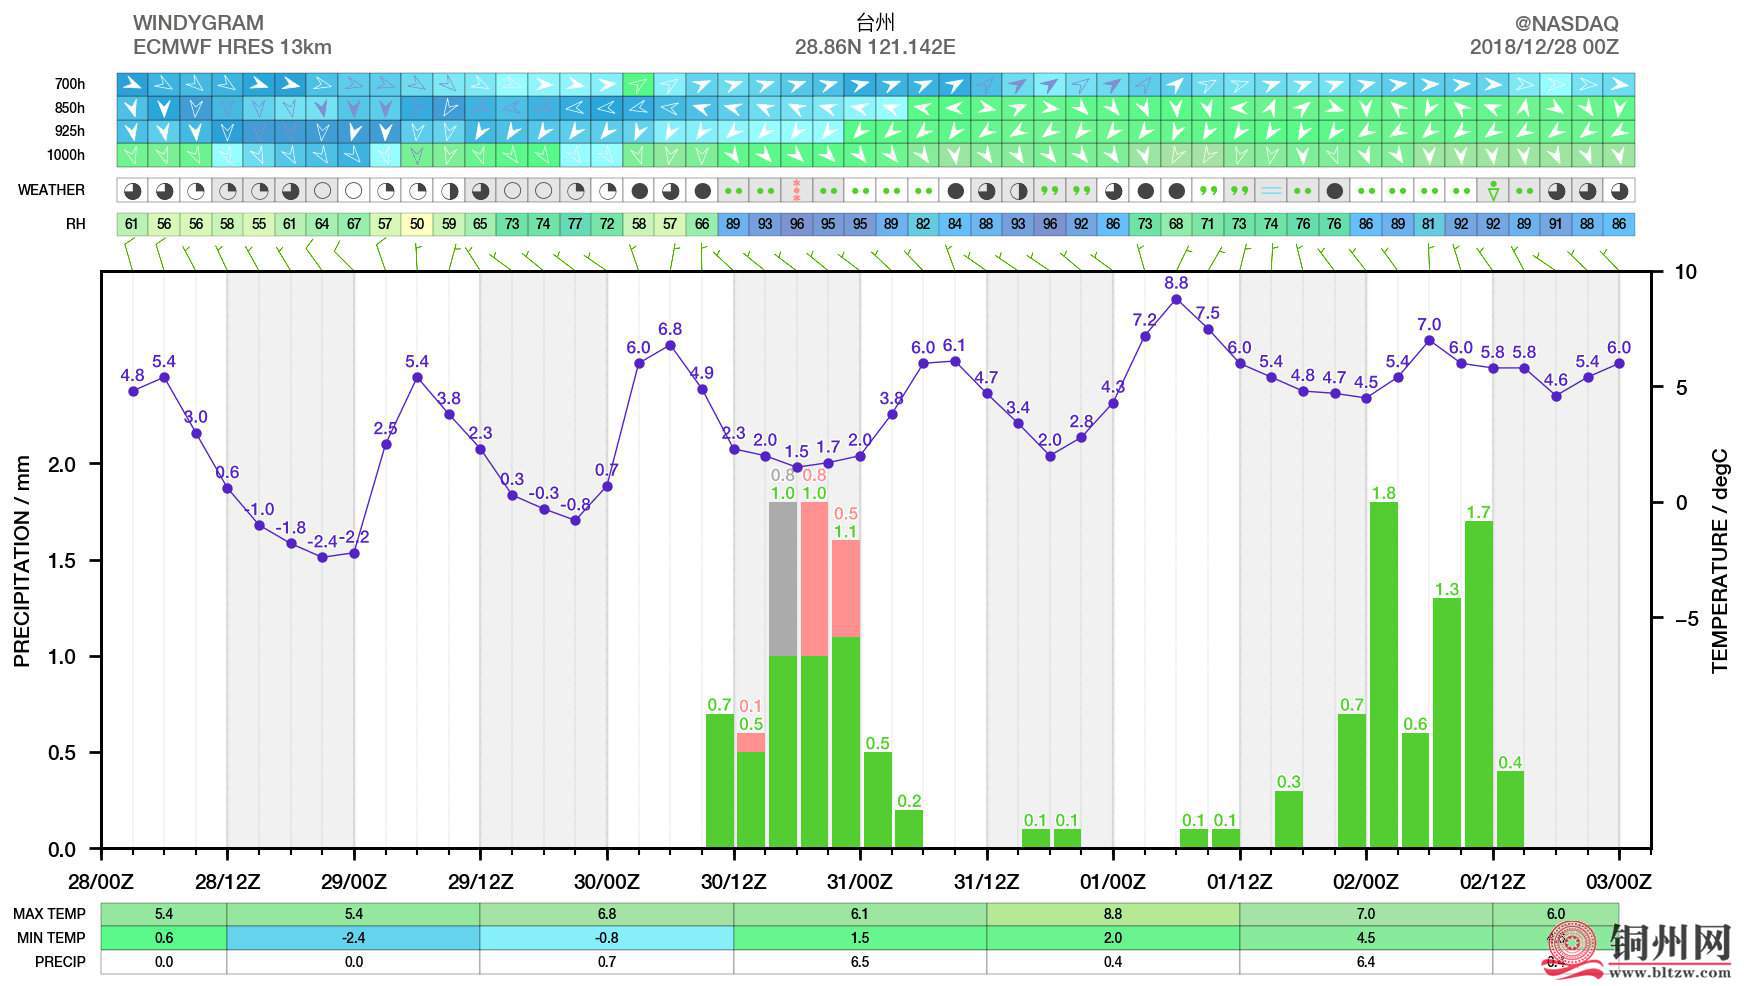Click the 700h wind row label
Image resolution: width=1744 pixels, height=986 pixels.
coord(70,84)
